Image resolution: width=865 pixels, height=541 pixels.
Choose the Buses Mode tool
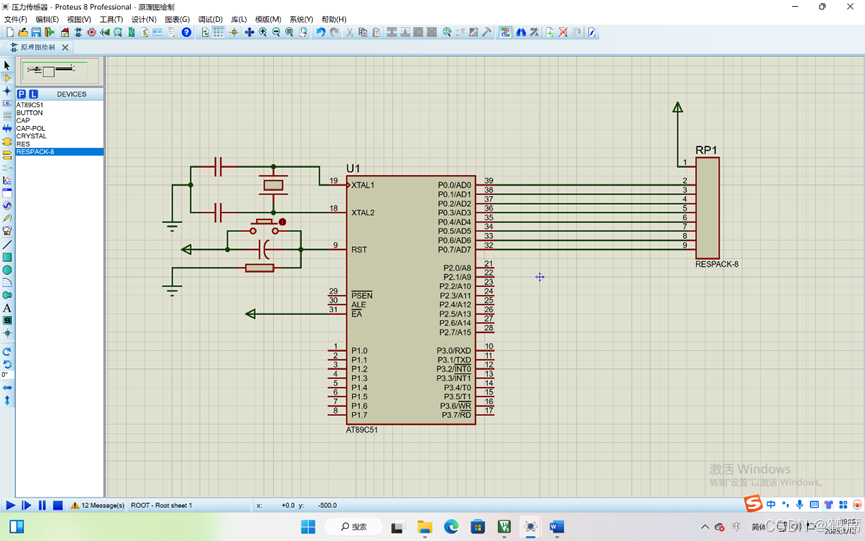point(7,128)
